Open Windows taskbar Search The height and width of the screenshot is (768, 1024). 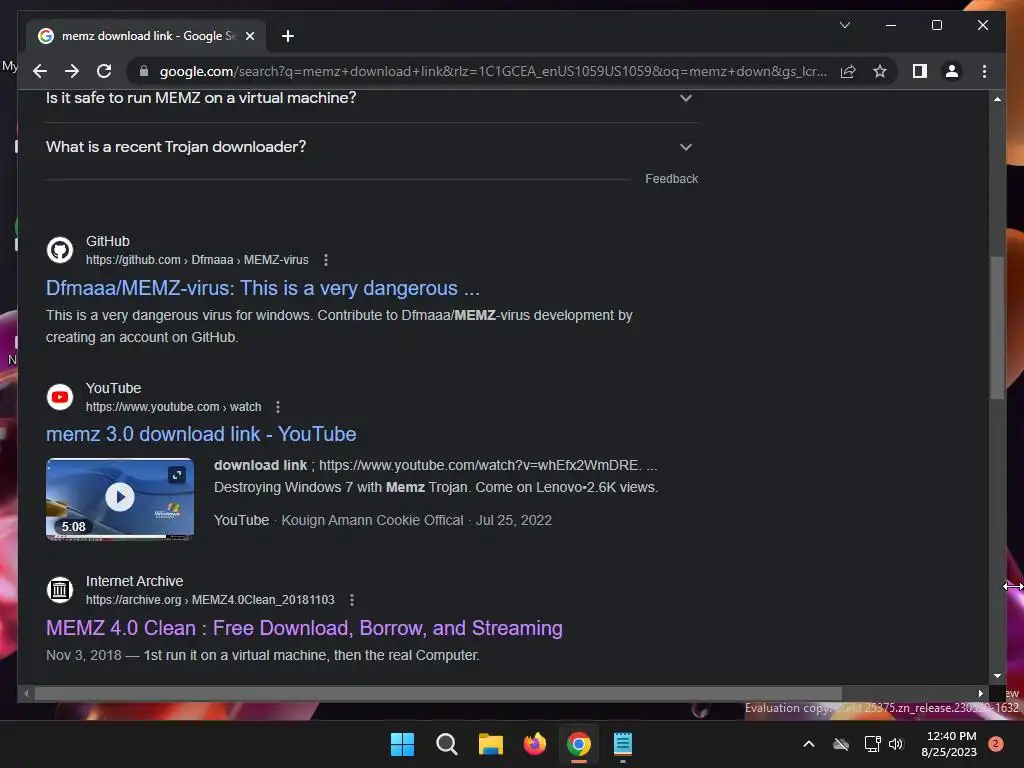click(447, 744)
